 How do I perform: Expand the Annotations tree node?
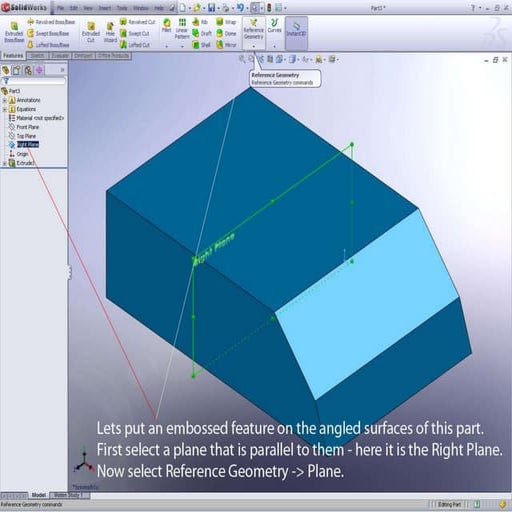4,100
